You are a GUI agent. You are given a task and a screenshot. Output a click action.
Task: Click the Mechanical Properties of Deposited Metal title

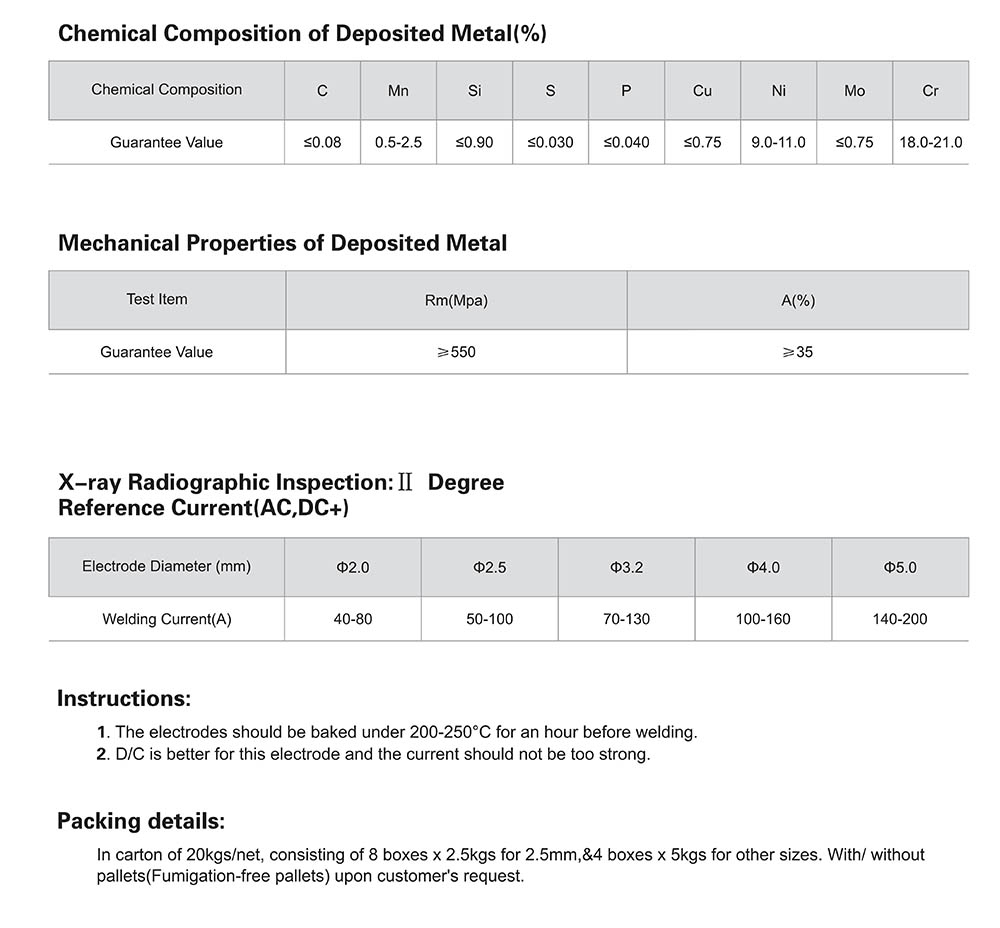tap(283, 243)
